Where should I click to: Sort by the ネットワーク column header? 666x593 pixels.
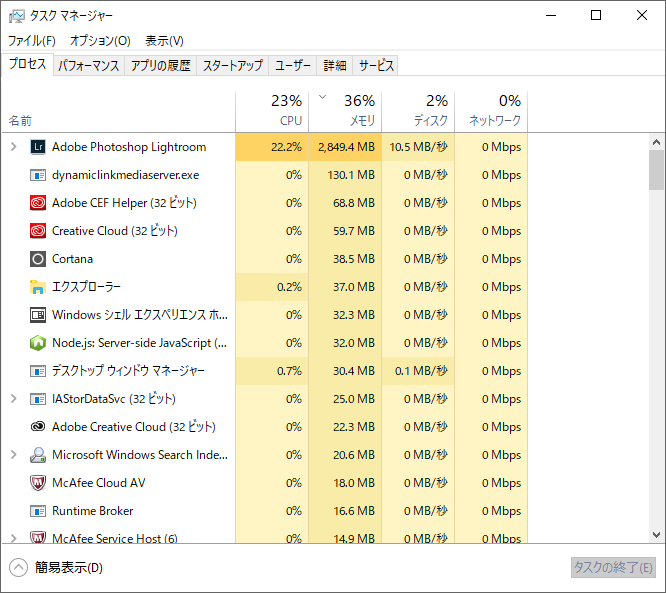click(x=491, y=111)
